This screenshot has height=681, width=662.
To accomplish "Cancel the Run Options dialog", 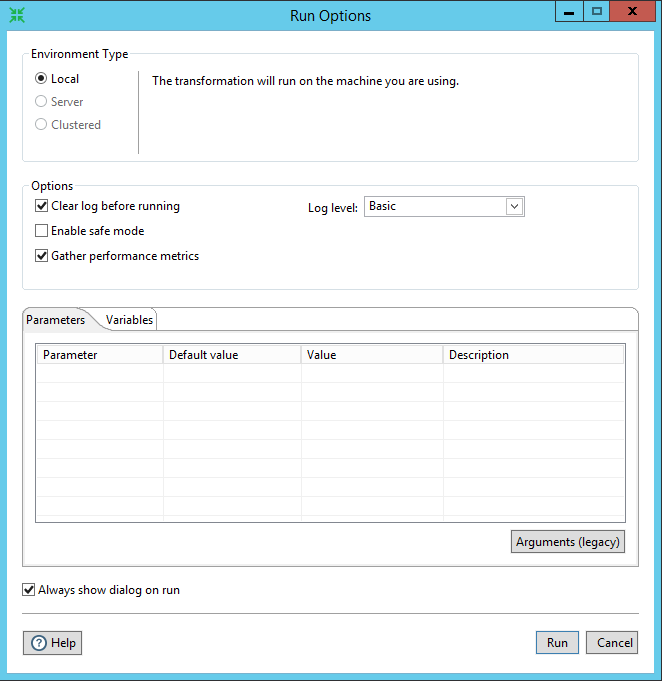I will (611, 643).
